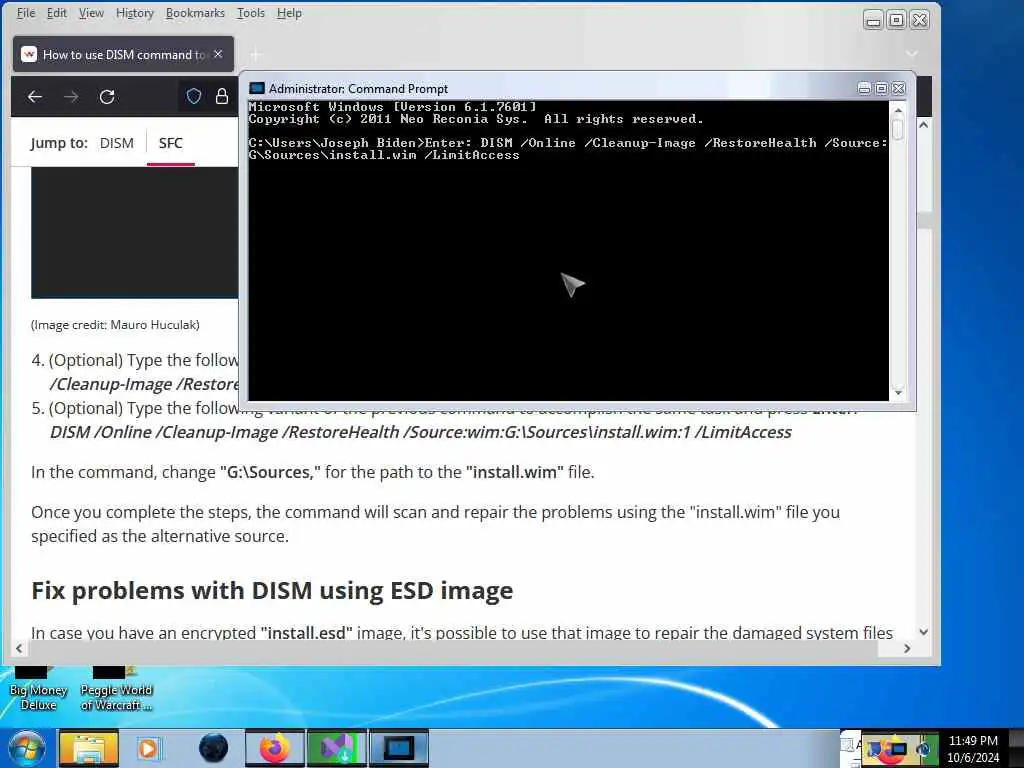This screenshot has width=1024, height=768.
Task: Open the View menu
Action: [91, 13]
